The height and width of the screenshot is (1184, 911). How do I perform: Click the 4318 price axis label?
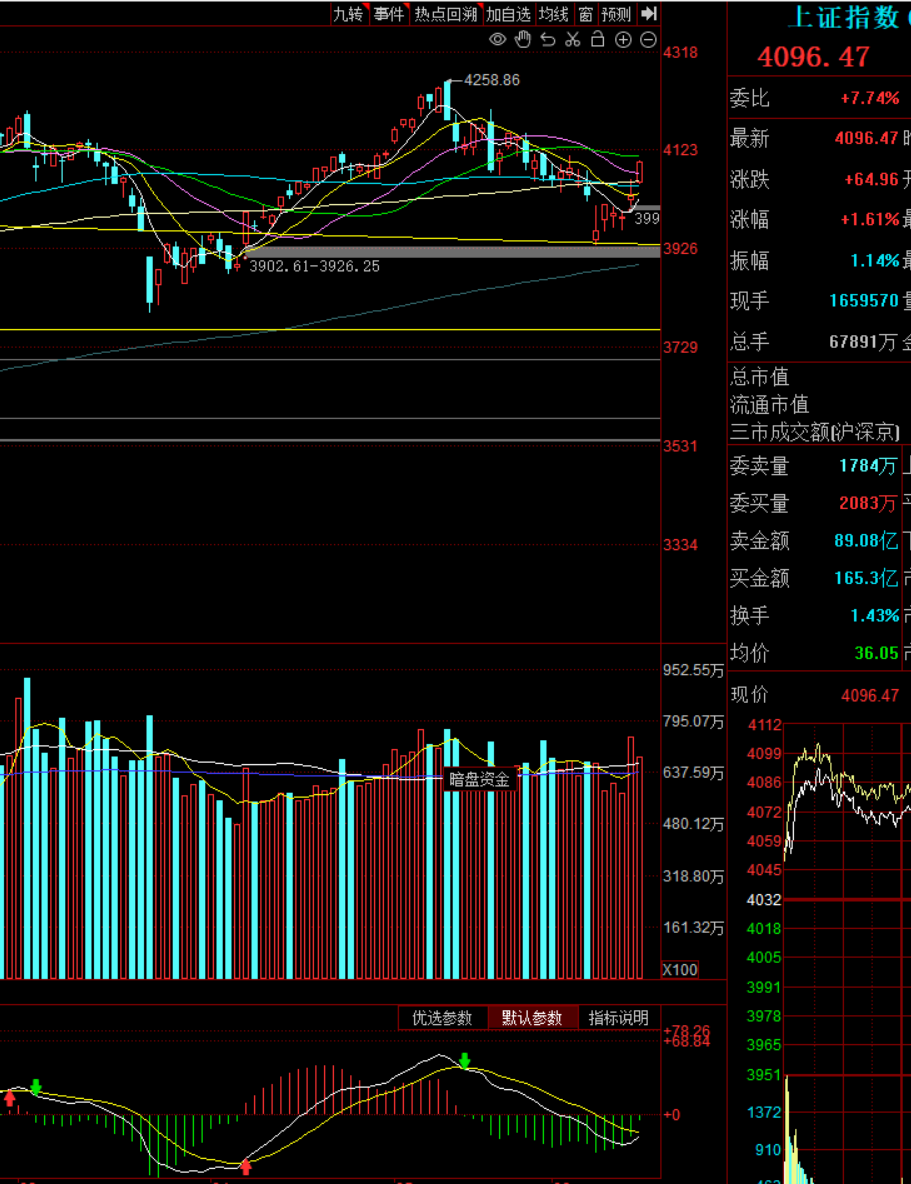coord(681,53)
